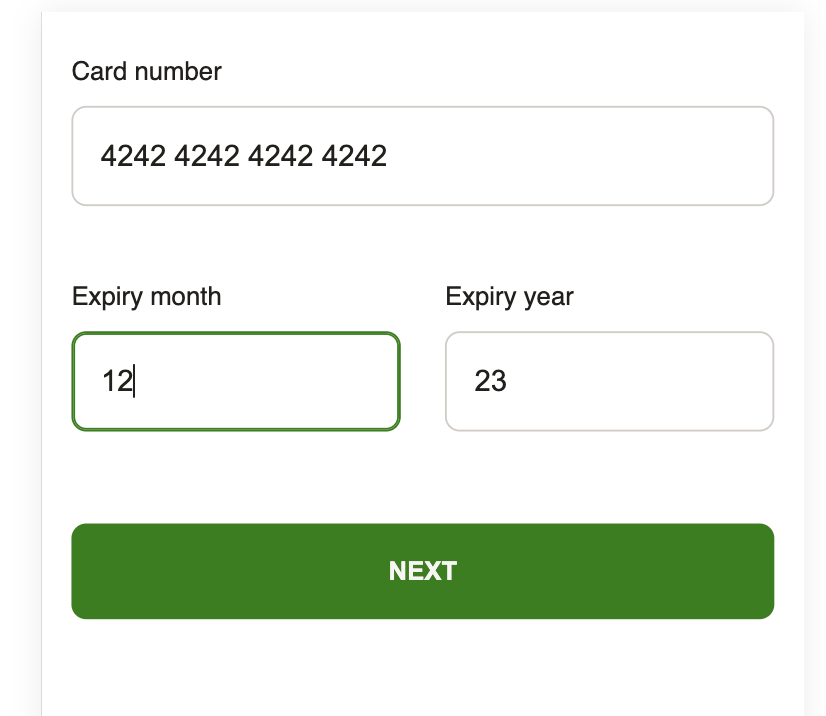Place cursor in the 4242 card digits
The width and height of the screenshot is (826, 716).
(243, 156)
